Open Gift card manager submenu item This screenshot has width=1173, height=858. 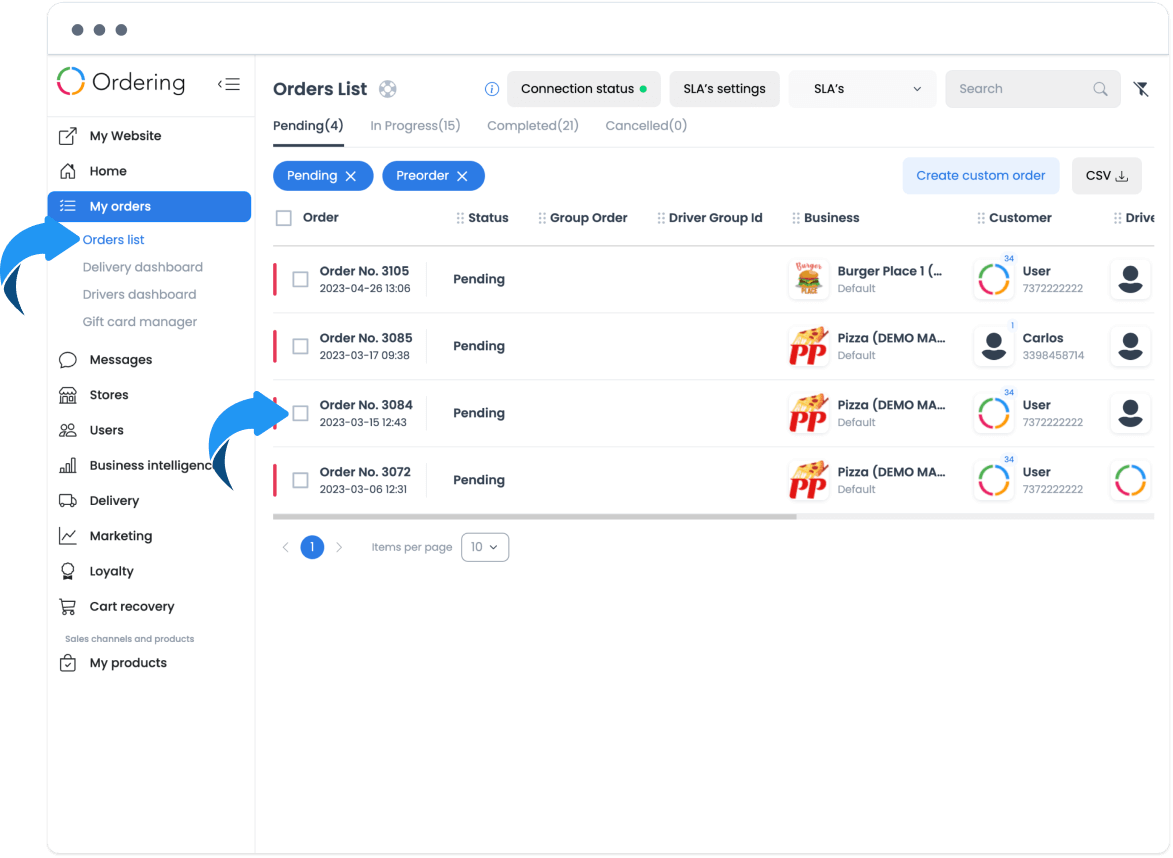pyautogui.click(x=140, y=322)
